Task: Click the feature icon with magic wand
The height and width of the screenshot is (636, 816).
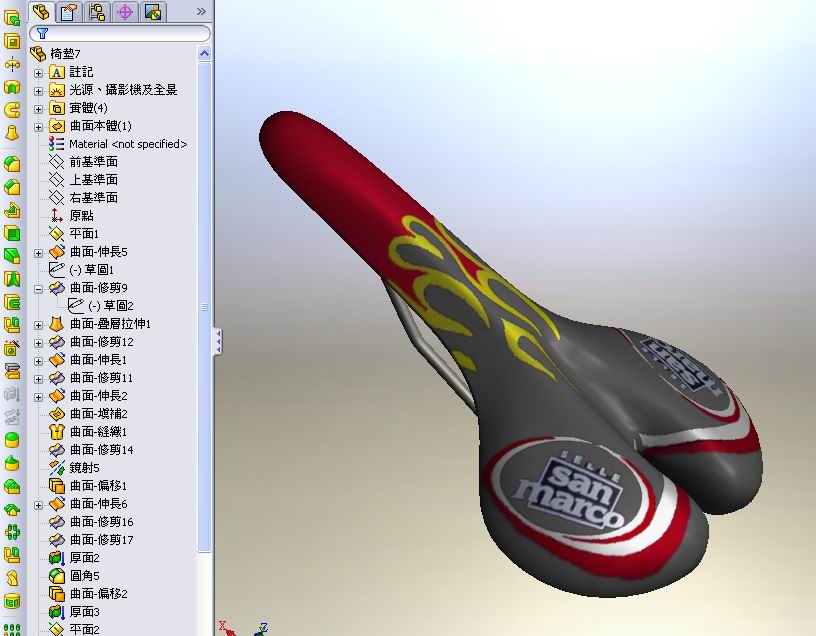Action: tap(12, 348)
